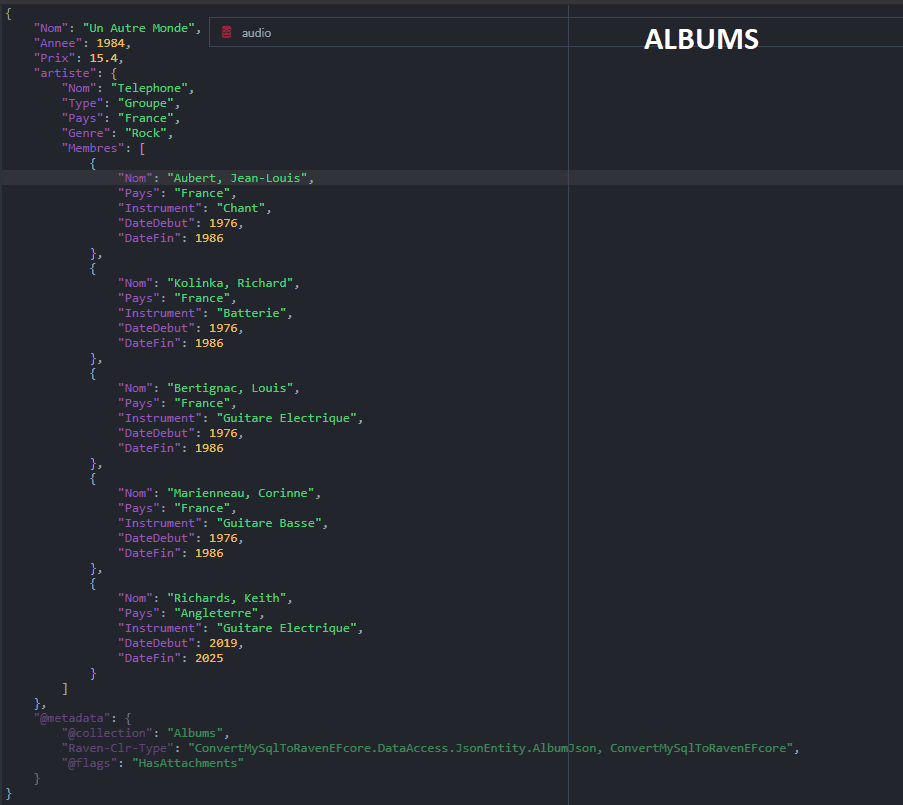Click the "HasAttachments" flags value

pyautogui.click(x=188, y=763)
